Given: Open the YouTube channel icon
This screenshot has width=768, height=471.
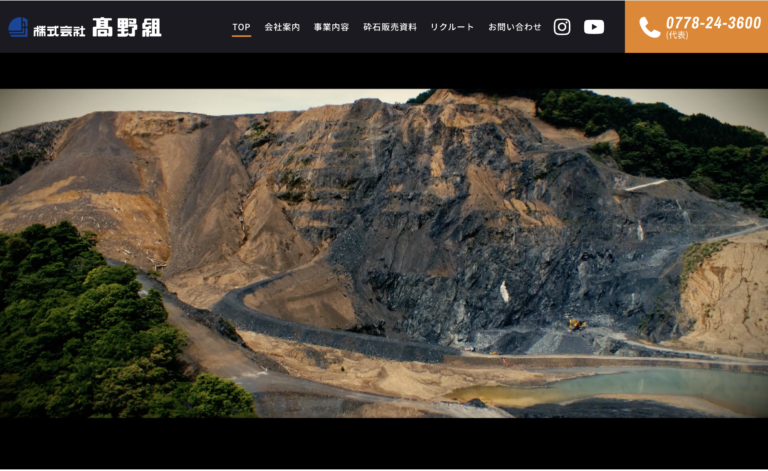Looking at the screenshot, I should [594, 27].
